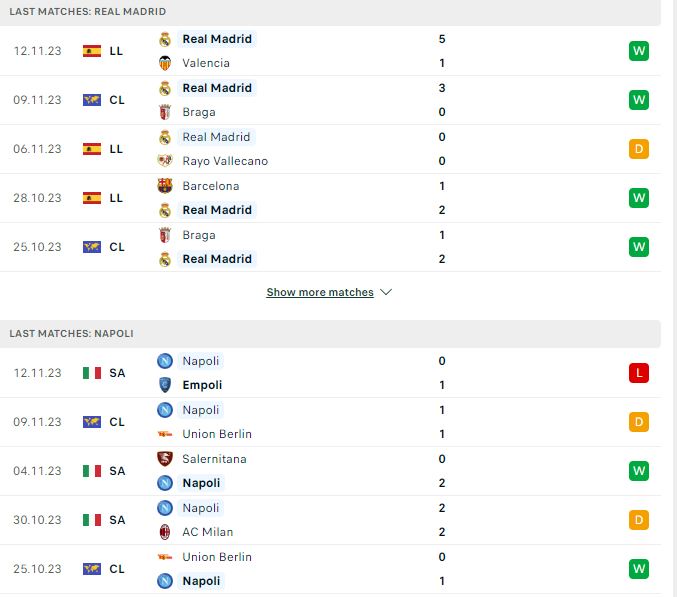The height and width of the screenshot is (597, 677).
Task: Click the Italian flag on the 04.11.23 match
Action: click(x=92, y=471)
